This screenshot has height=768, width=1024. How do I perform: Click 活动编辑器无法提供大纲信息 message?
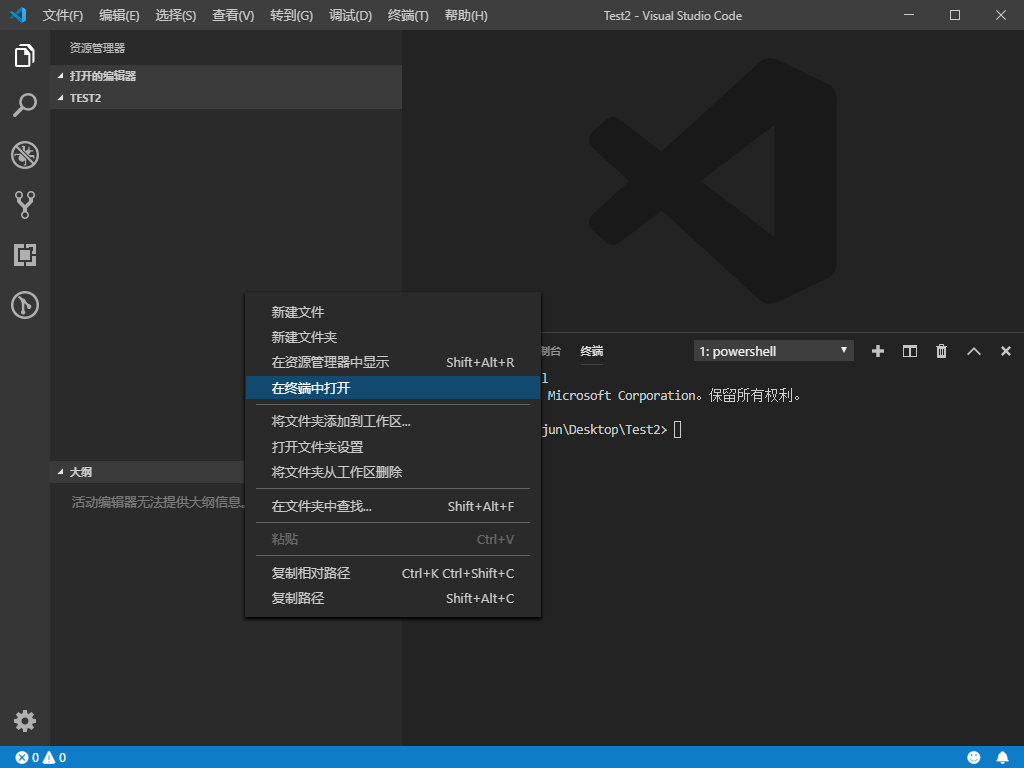point(158,502)
